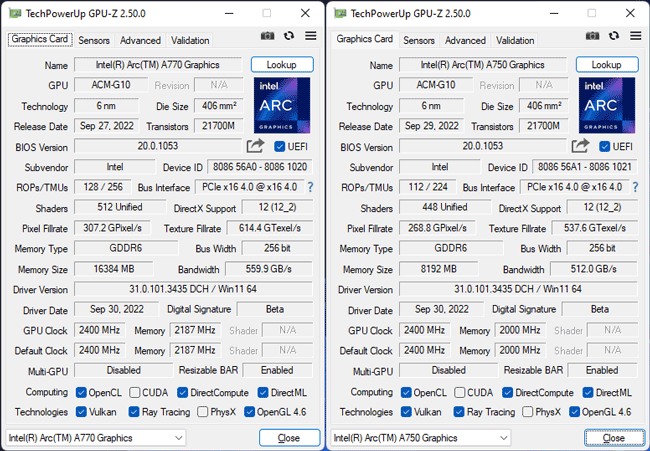Open the hamburger menu in A750 window

(x=635, y=36)
